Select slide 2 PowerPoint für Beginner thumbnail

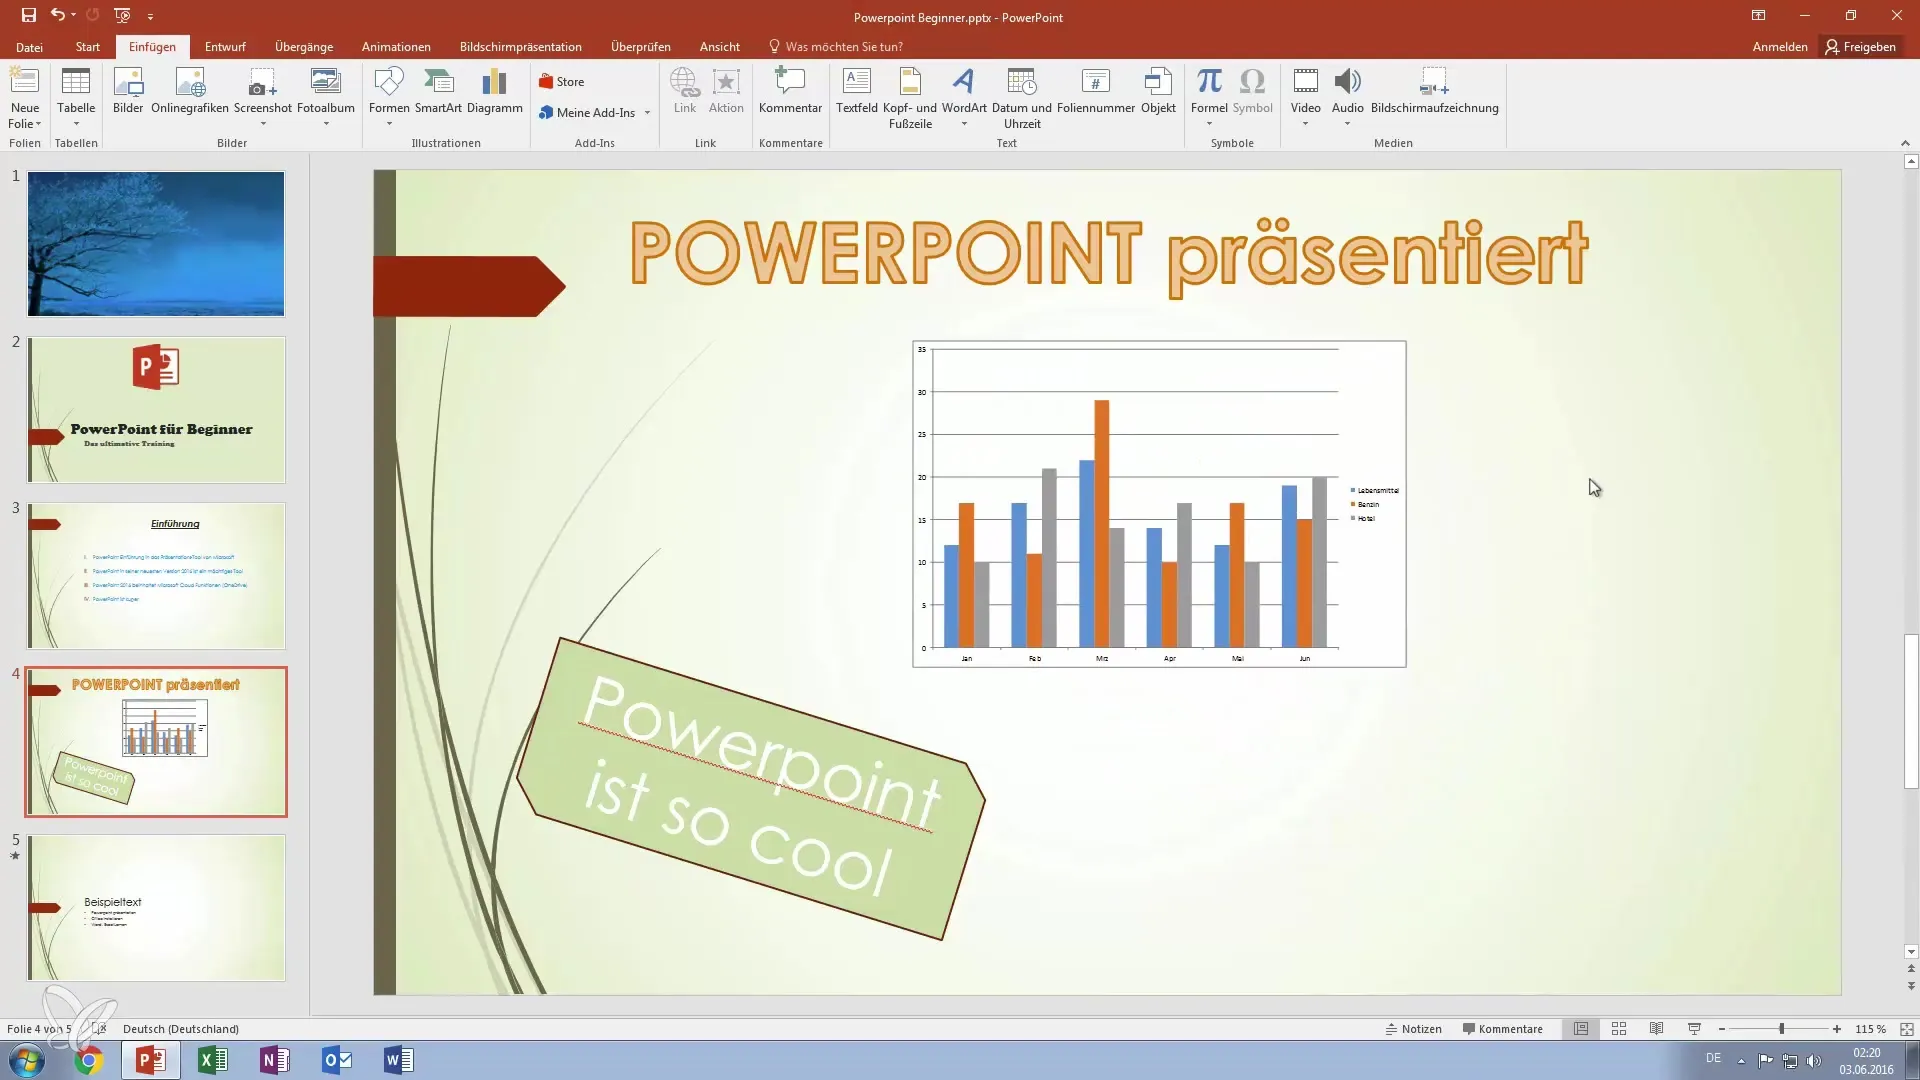pyautogui.click(x=156, y=410)
